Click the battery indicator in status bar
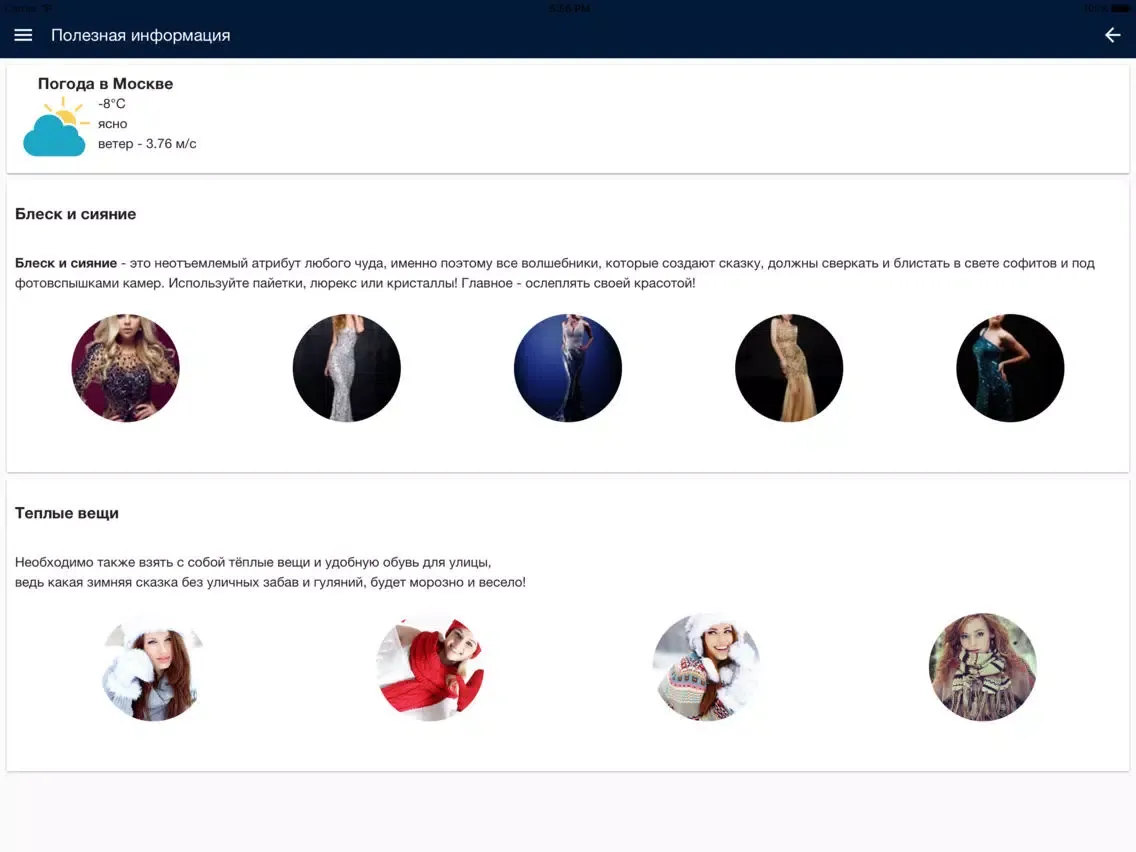 1119,9
